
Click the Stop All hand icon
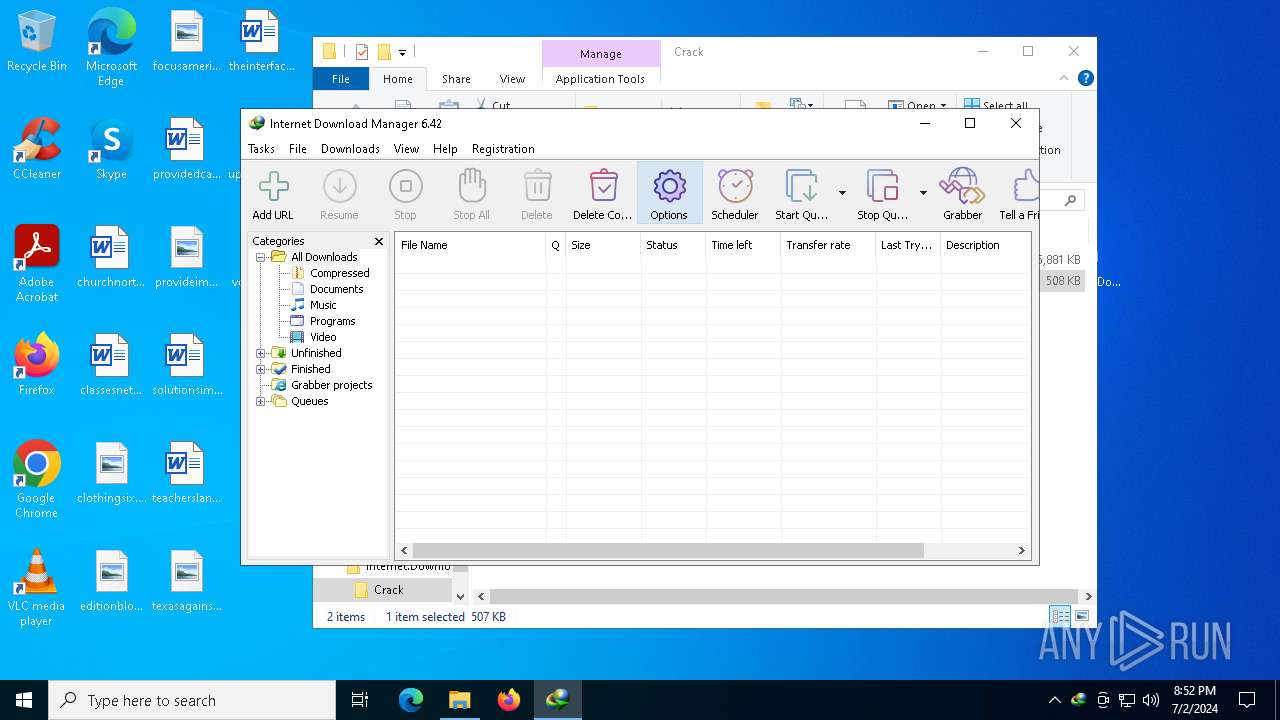pos(471,194)
